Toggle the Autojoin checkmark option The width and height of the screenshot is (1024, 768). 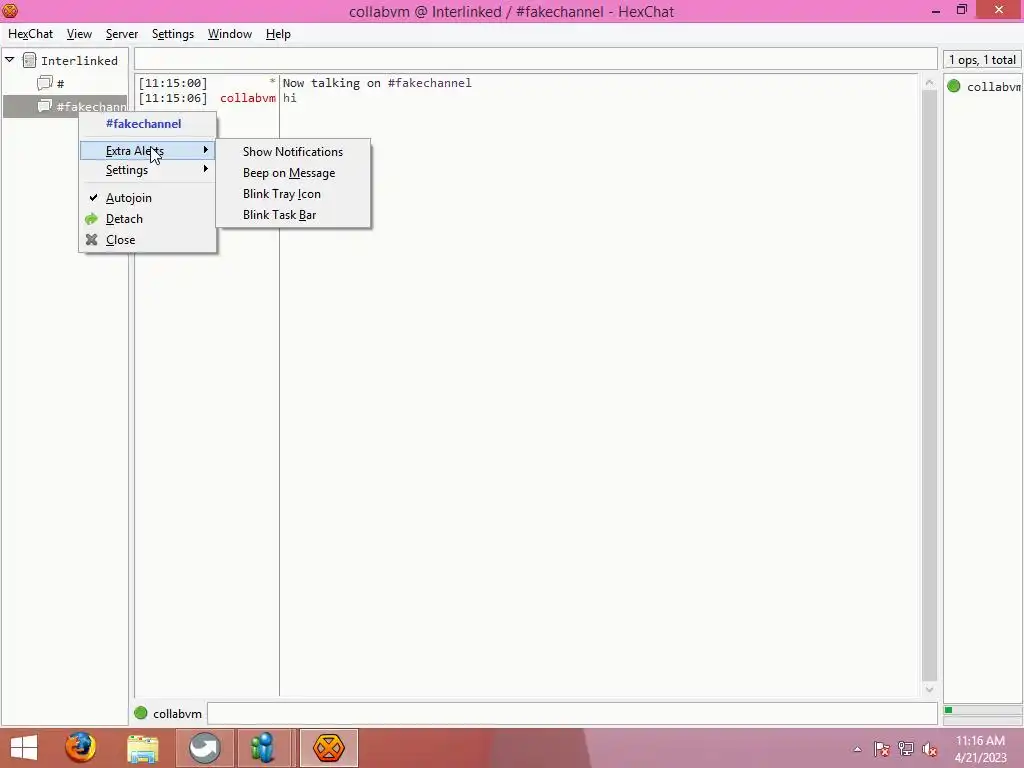[148, 198]
